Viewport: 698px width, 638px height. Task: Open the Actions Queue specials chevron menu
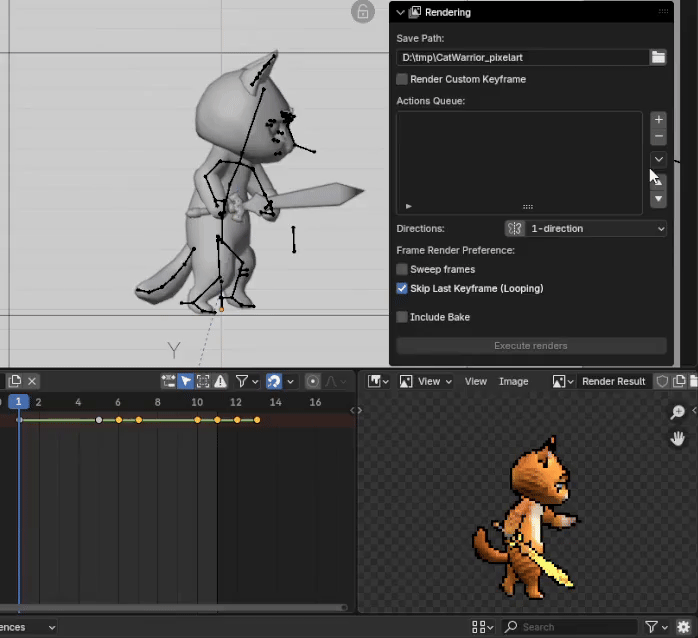[658, 159]
